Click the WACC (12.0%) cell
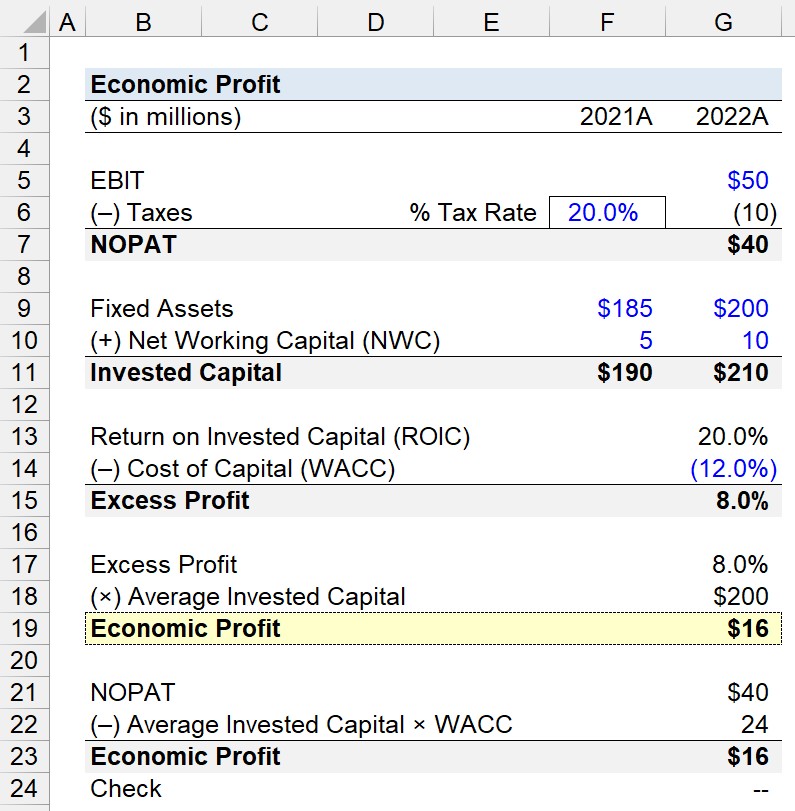This screenshot has width=795, height=811. click(x=724, y=469)
